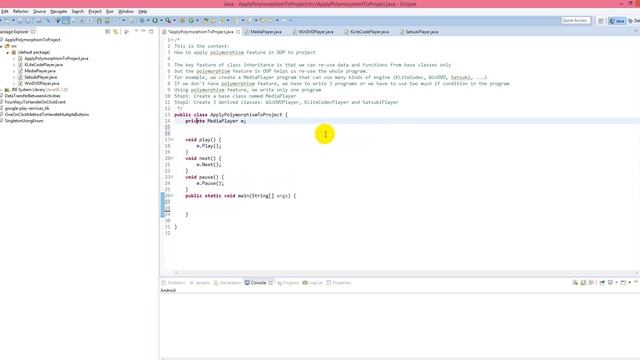Click the Debug bug icon in toolbar
Screen dimensions: 640x360
coord(142,20)
